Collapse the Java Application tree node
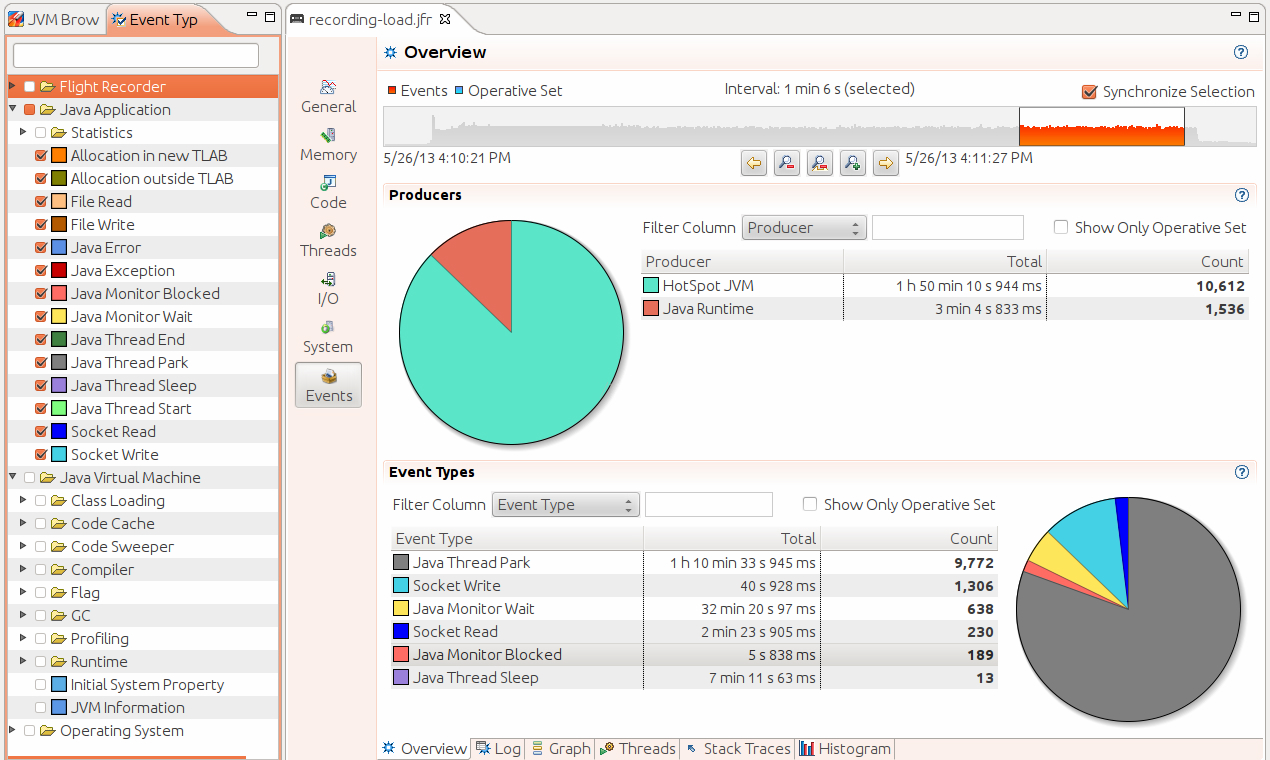 13,110
